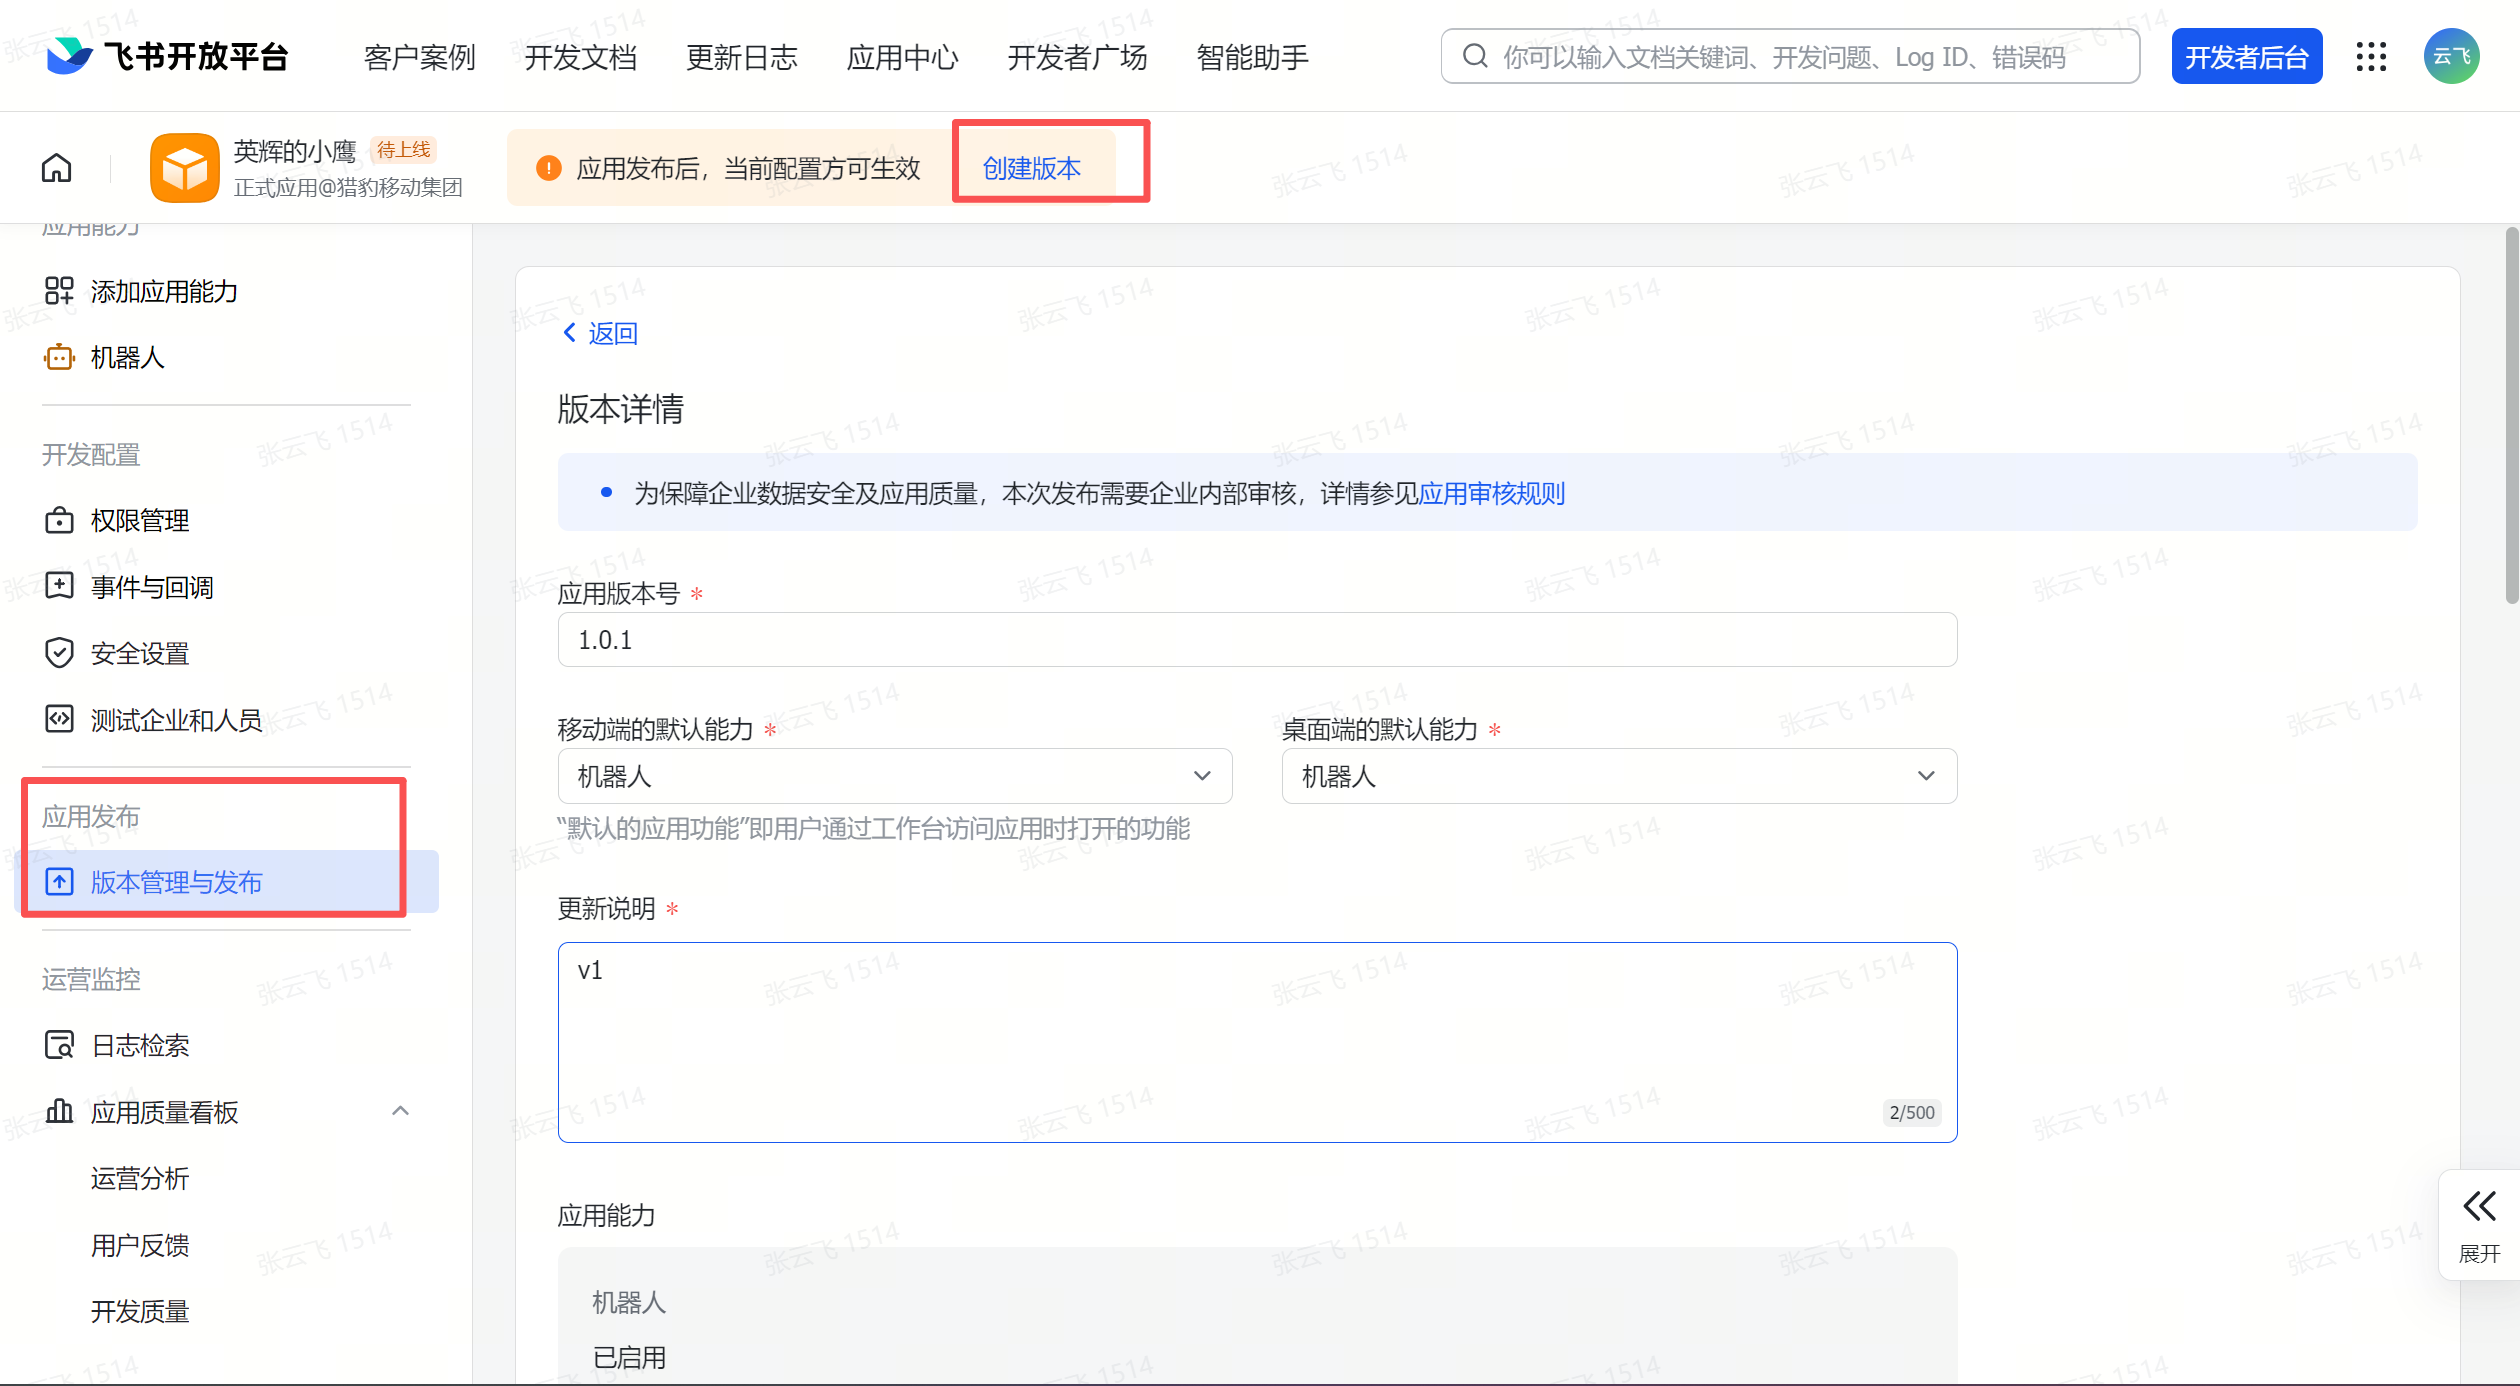Click the 权限管理 lock icon

60,520
